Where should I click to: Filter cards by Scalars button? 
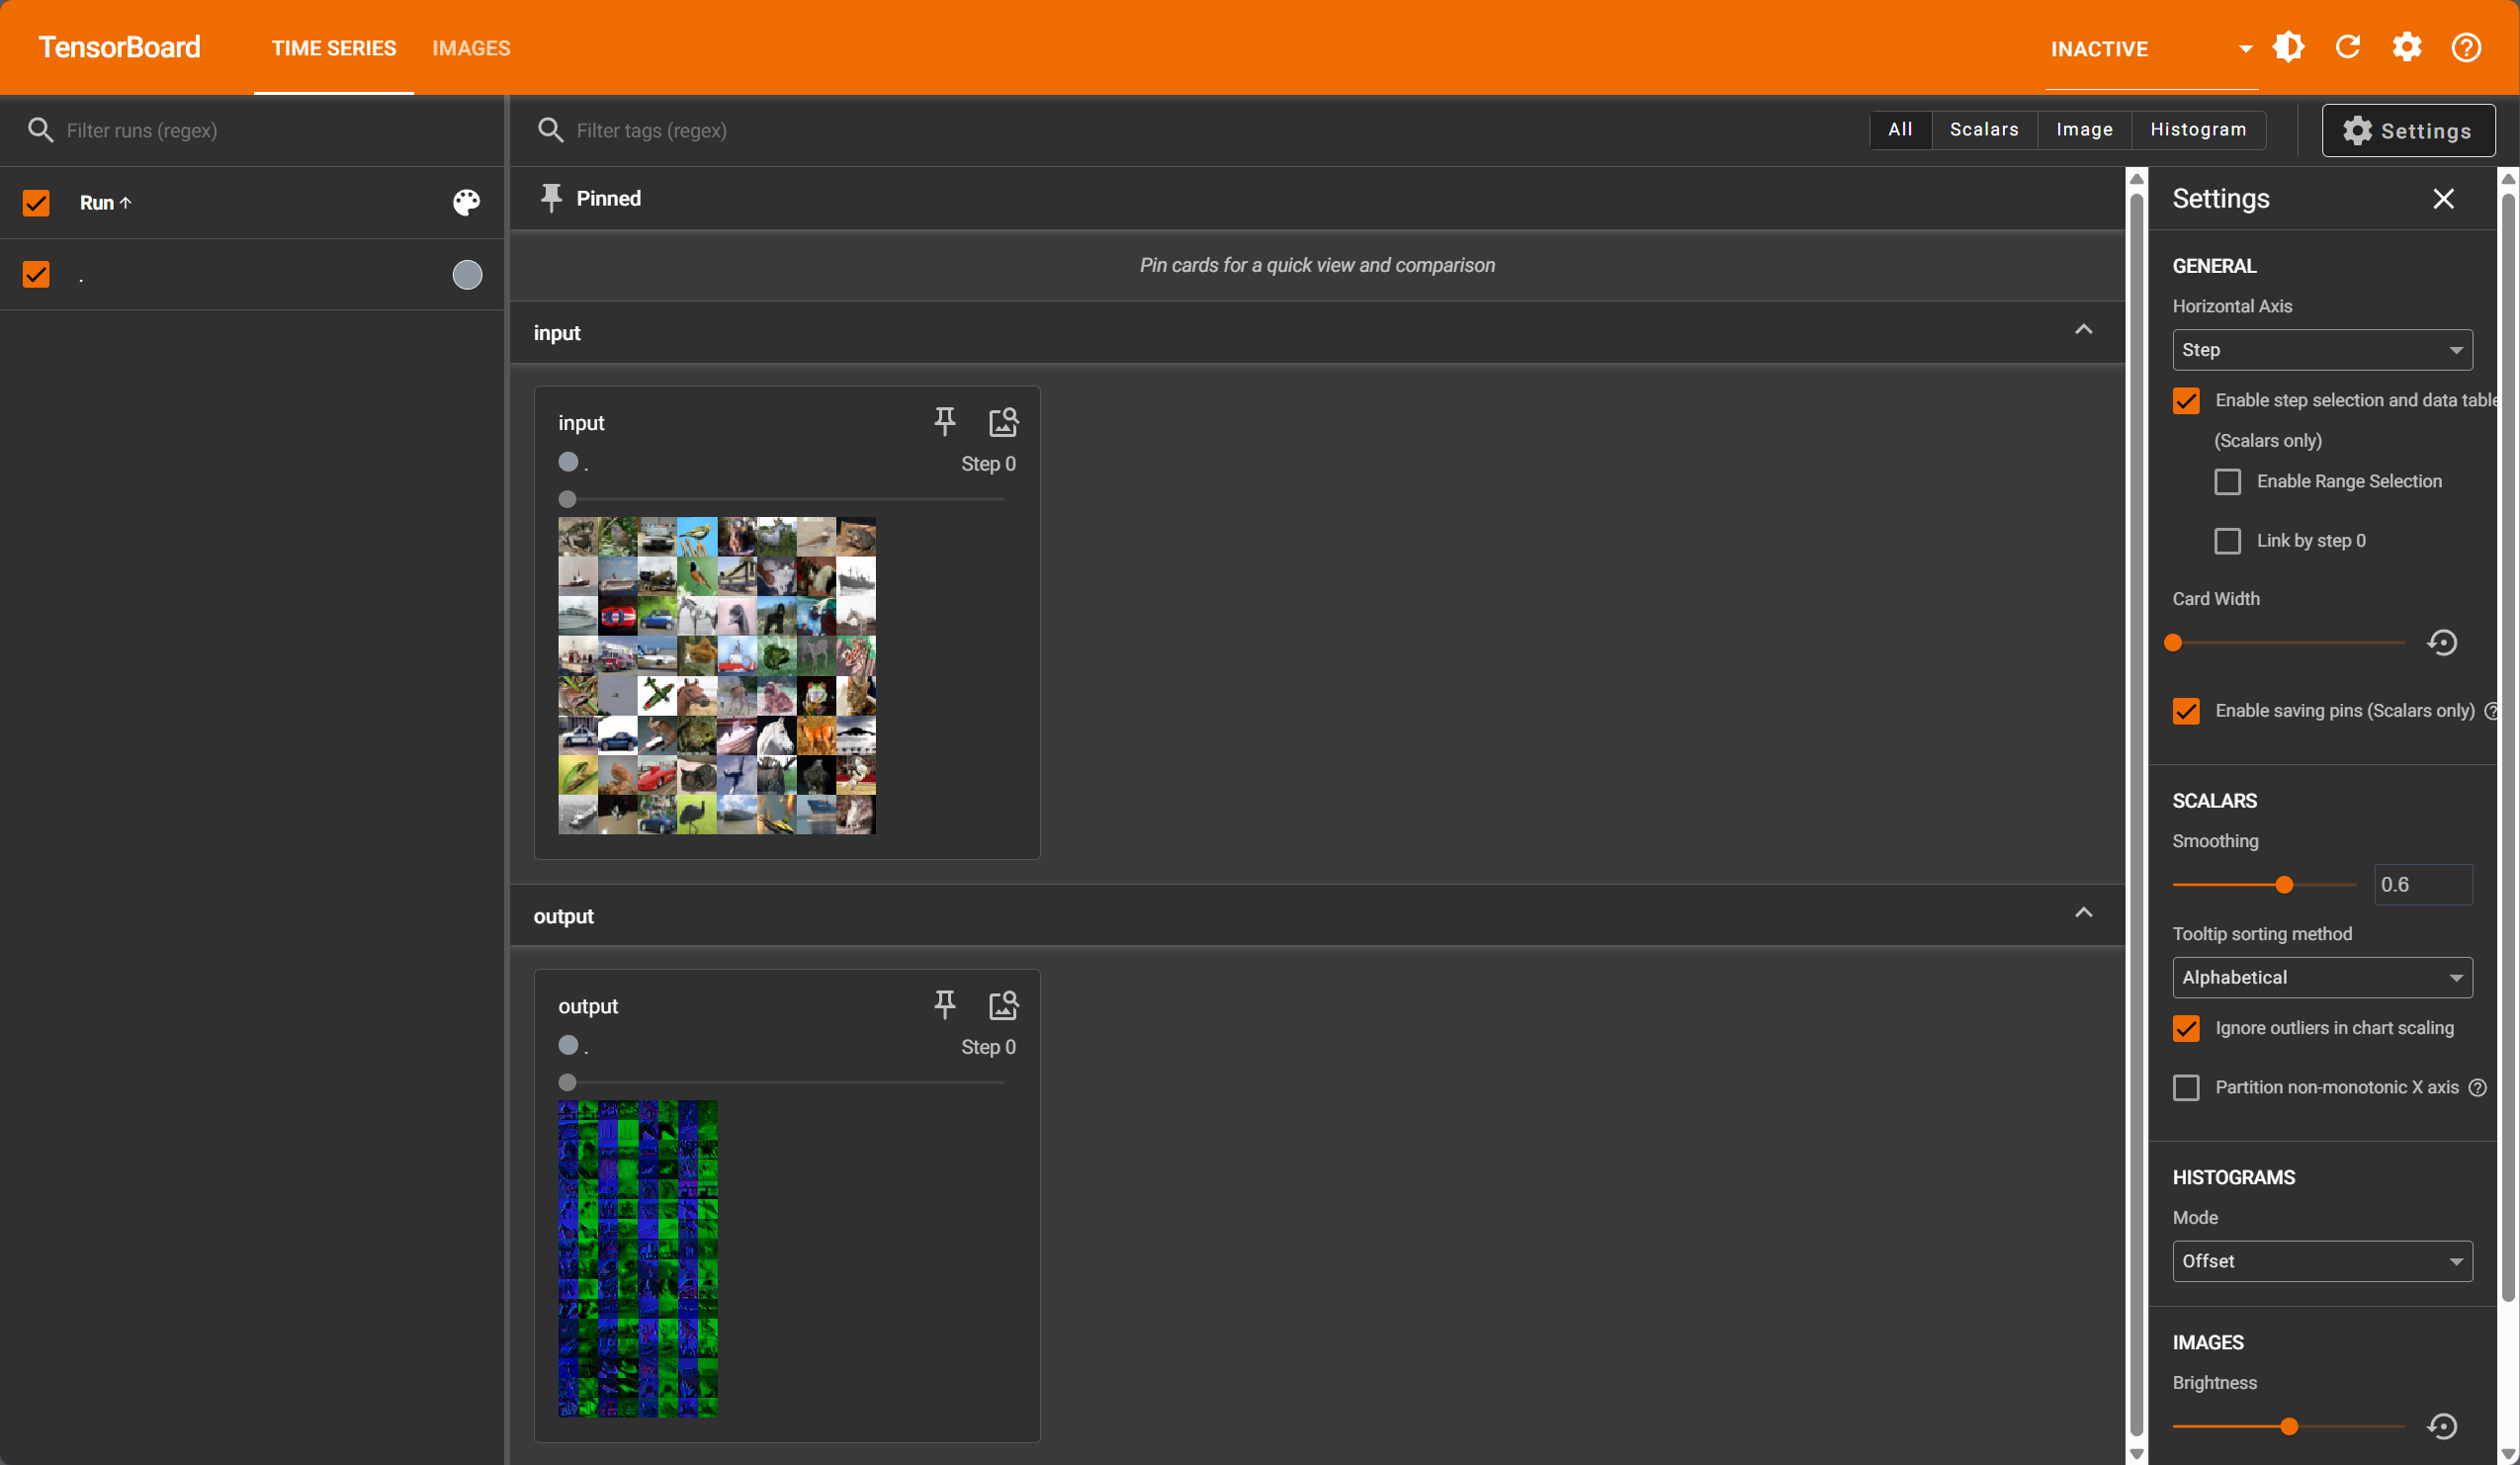tap(1983, 130)
